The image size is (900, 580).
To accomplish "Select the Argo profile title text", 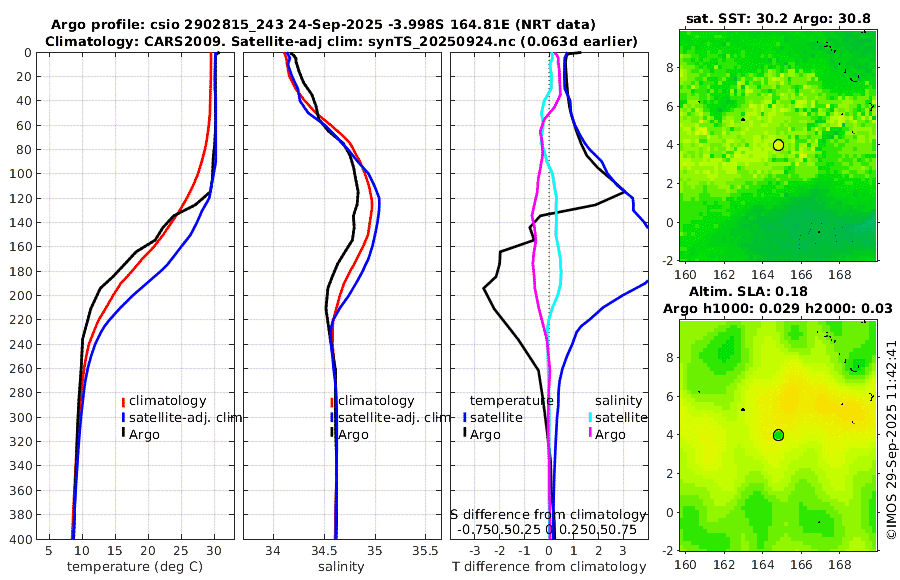I will 323,25.
